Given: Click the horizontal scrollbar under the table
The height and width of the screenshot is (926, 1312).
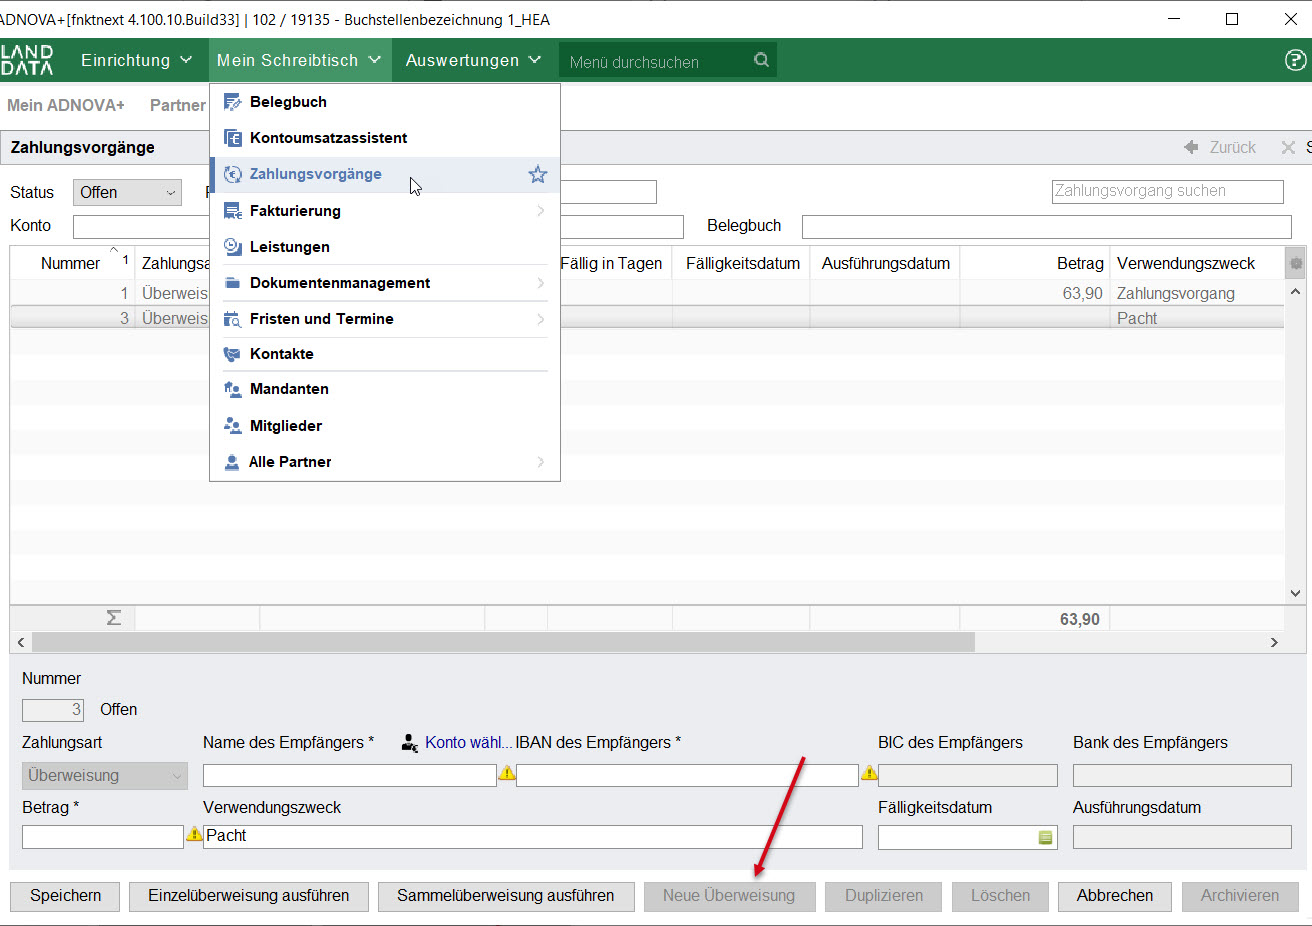Looking at the screenshot, I should pyautogui.click(x=503, y=642).
